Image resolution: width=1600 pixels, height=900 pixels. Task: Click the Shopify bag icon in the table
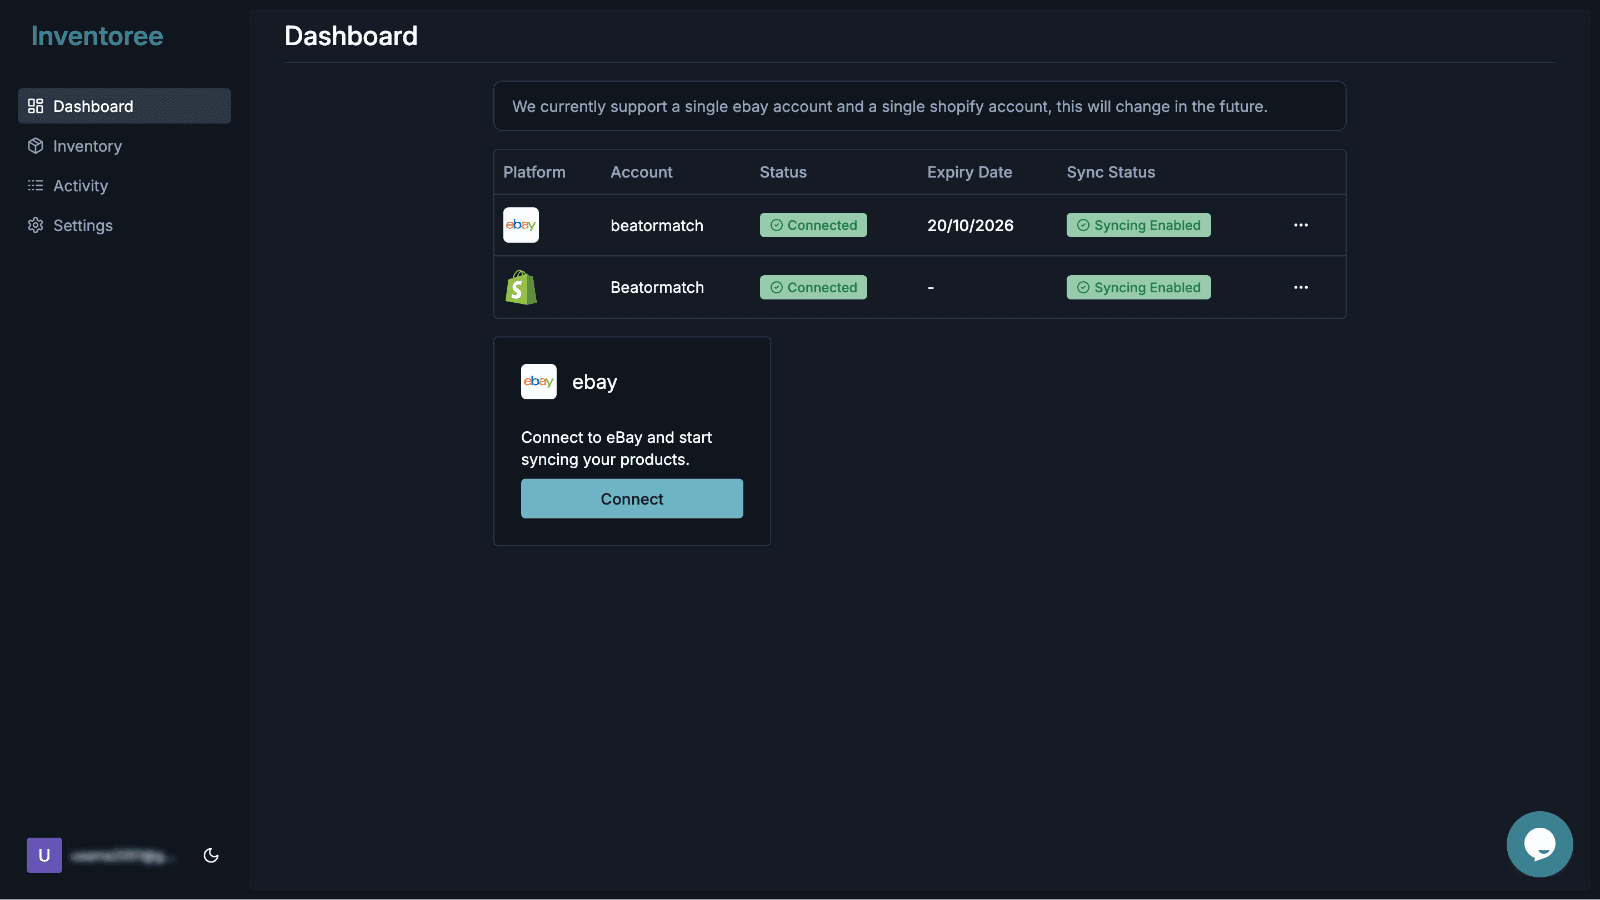521,287
